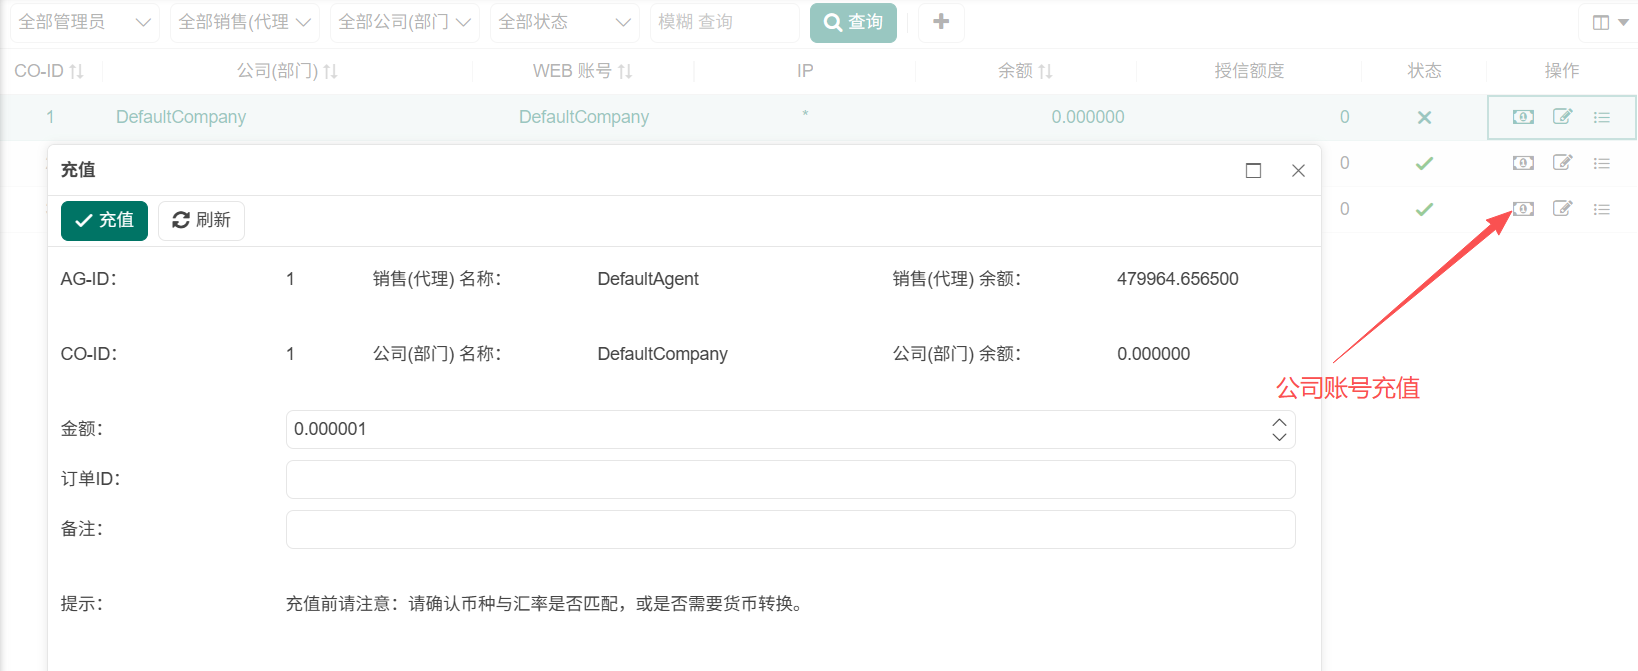Open list icon in third table row
Screen dimensions: 1638x671
pyautogui.click(x=1601, y=209)
